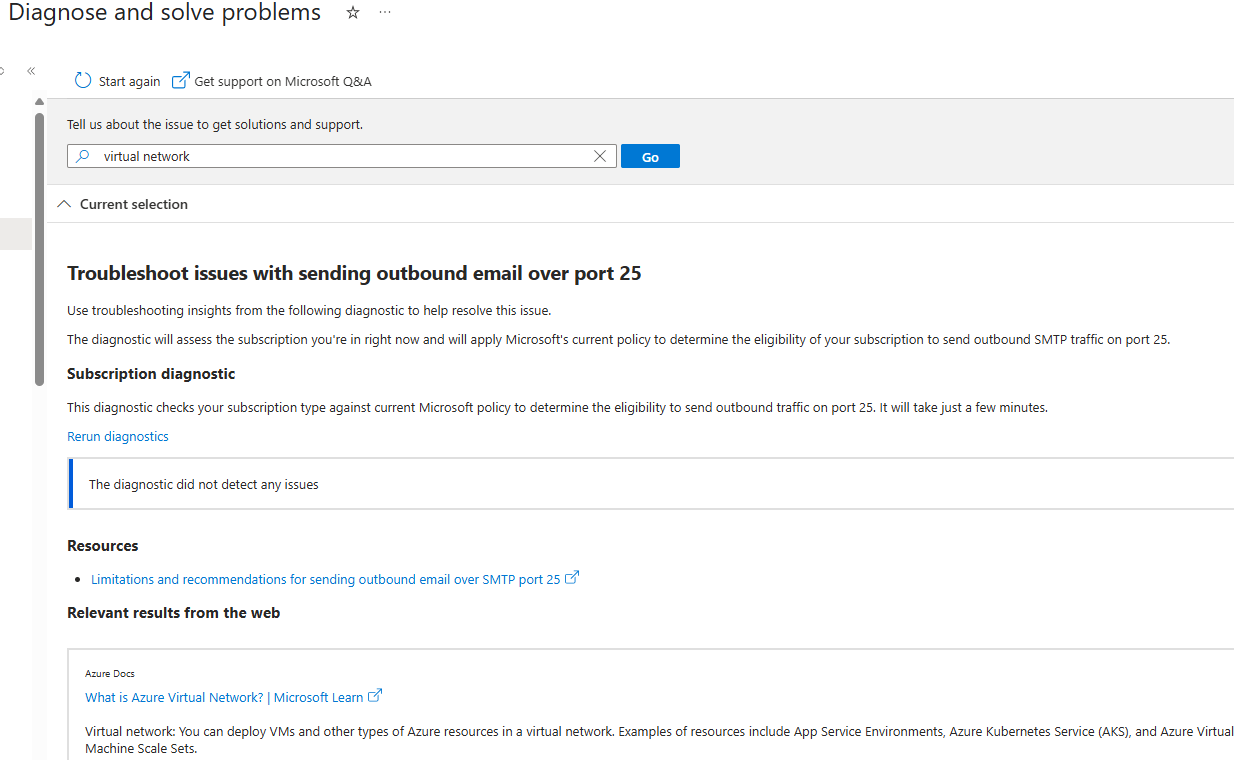Collapse the sidebar with the double chevron
Image resolution: width=1234 pixels, height=760 pixels.
coord(31,71)
